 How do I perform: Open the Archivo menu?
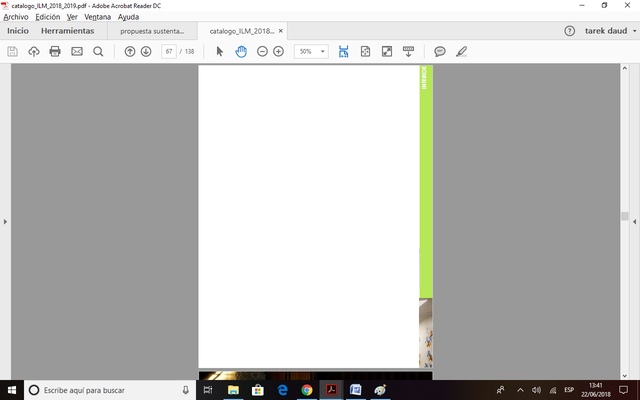[x=16, y=17]
